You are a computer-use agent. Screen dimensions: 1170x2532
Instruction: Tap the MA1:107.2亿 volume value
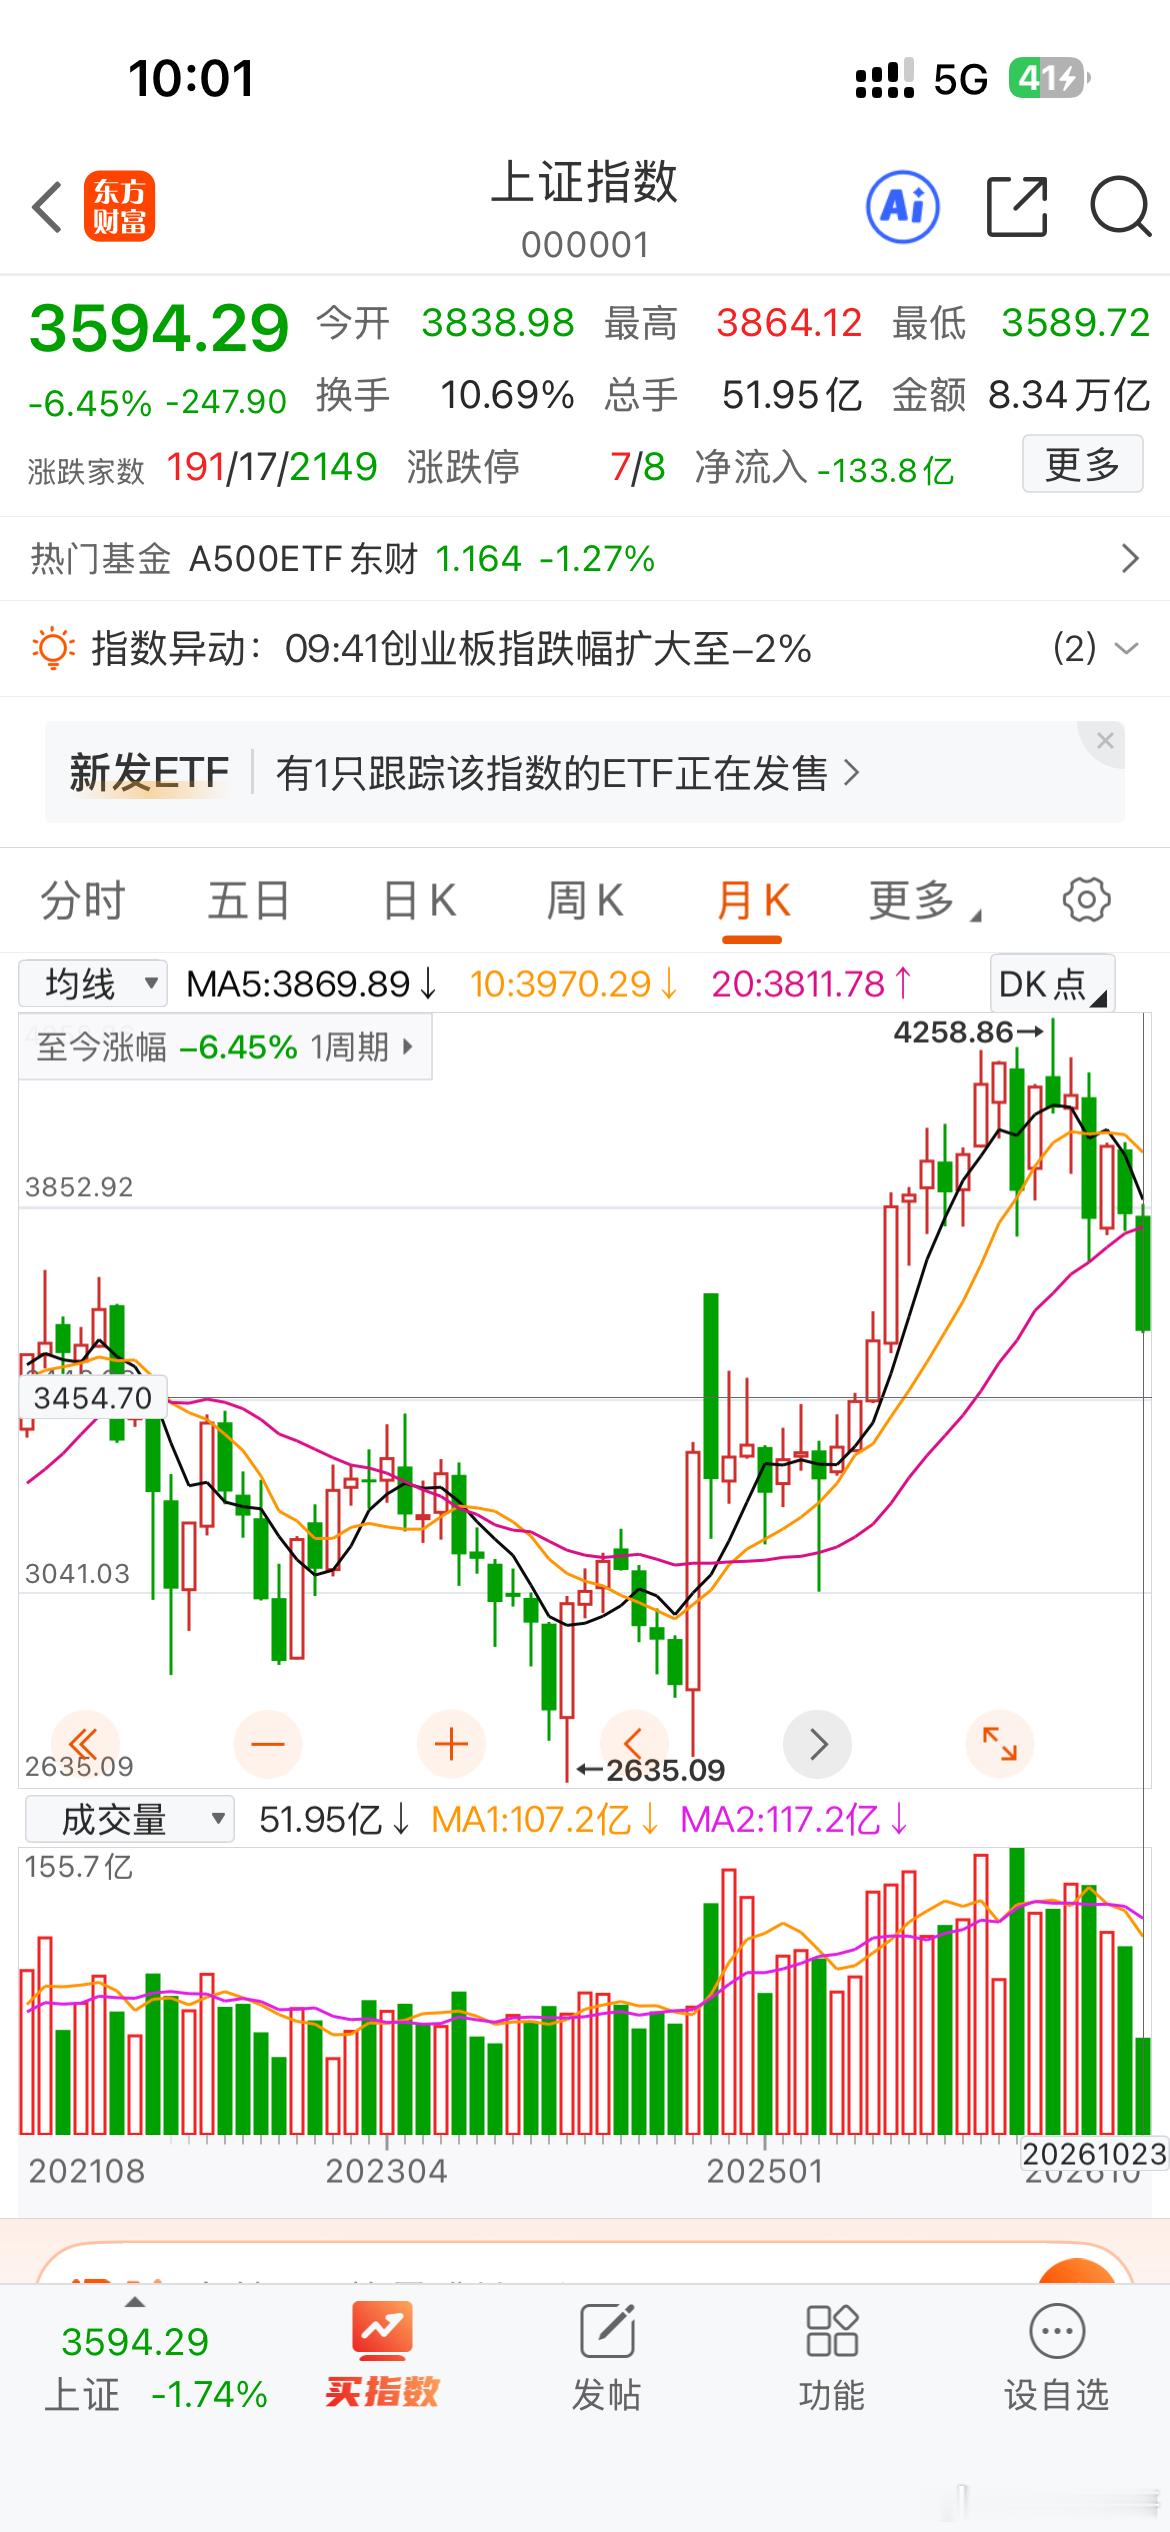click(x=545, y=1819)
